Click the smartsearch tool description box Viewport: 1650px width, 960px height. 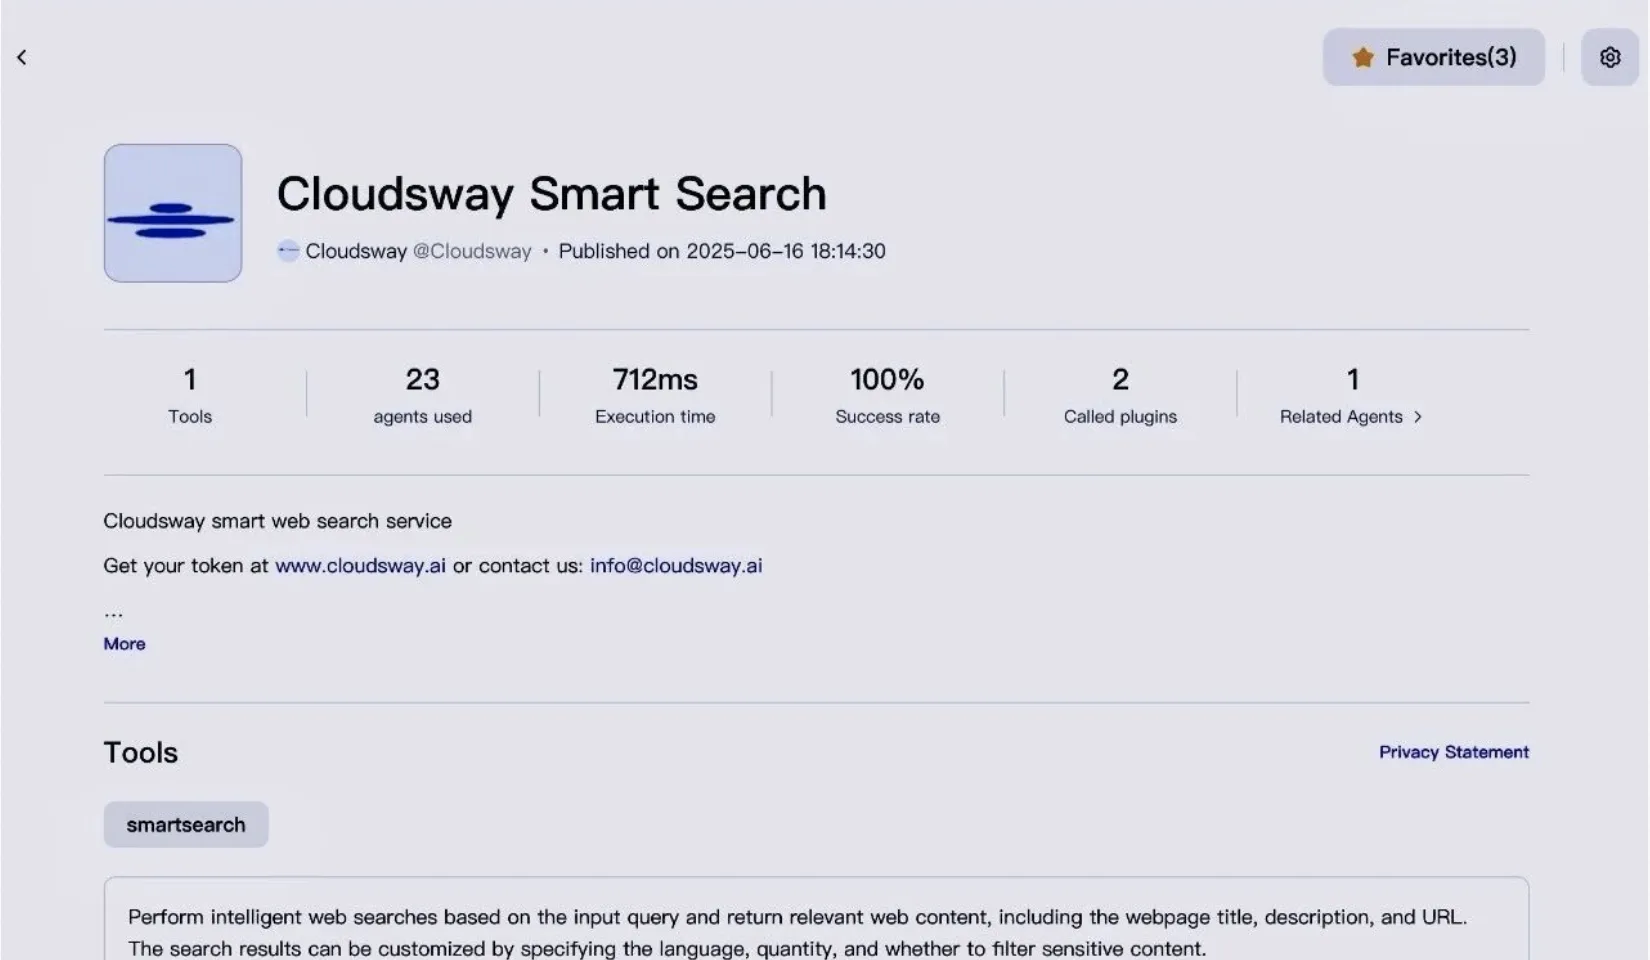point(815,930)
